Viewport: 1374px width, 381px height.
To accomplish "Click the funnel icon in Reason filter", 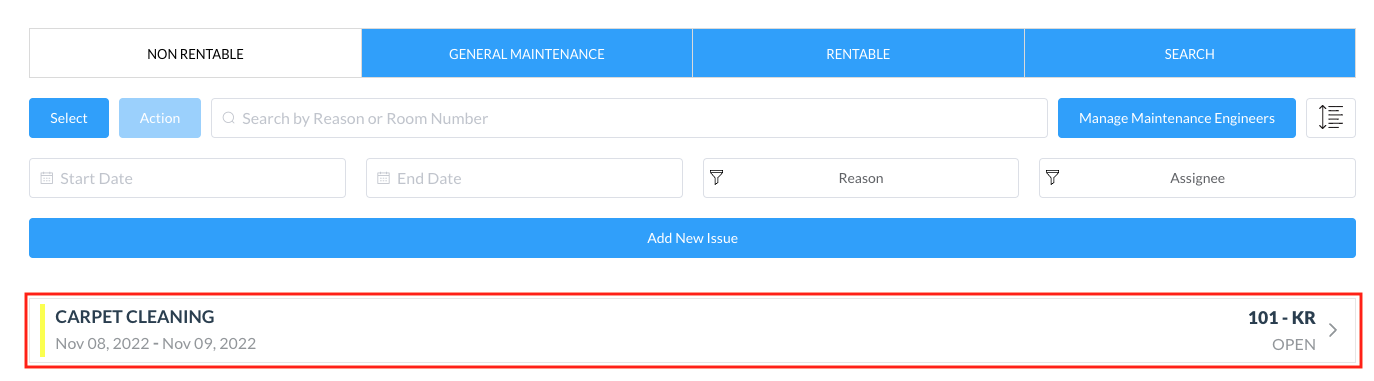I will [716, 178].
